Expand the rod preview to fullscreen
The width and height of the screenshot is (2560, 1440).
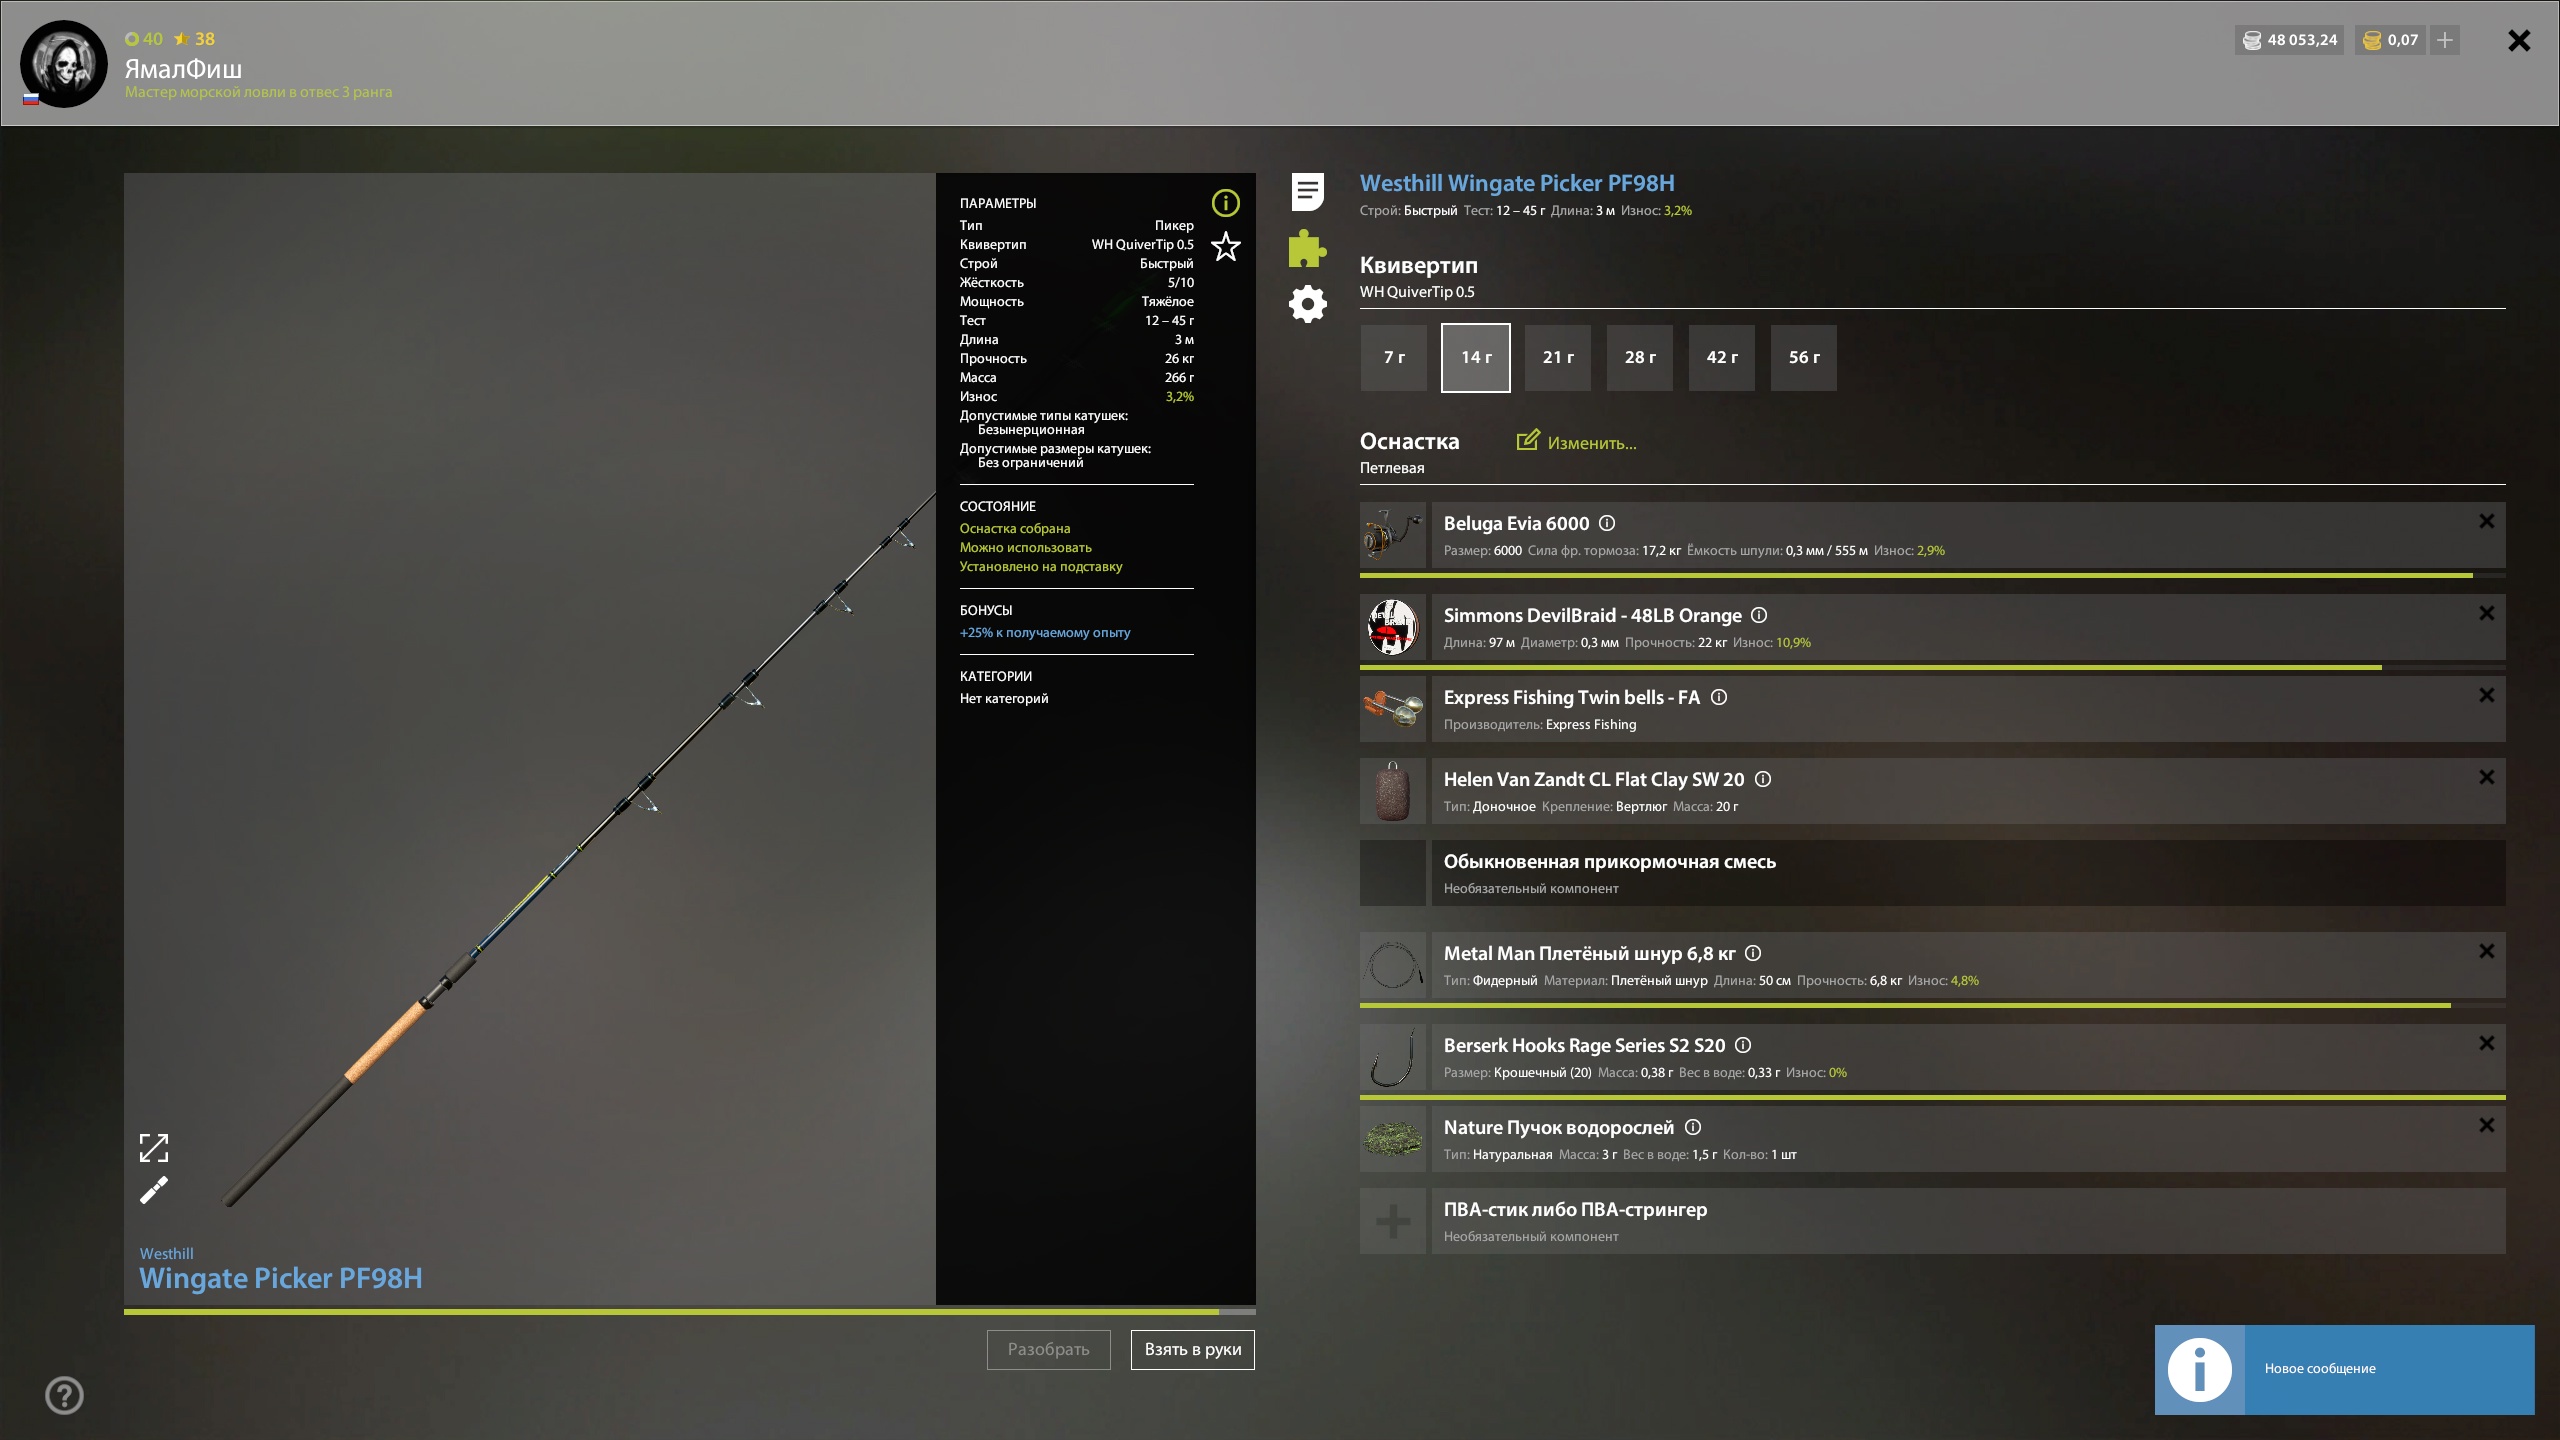pyautogui.click(x=154, y=1148)
